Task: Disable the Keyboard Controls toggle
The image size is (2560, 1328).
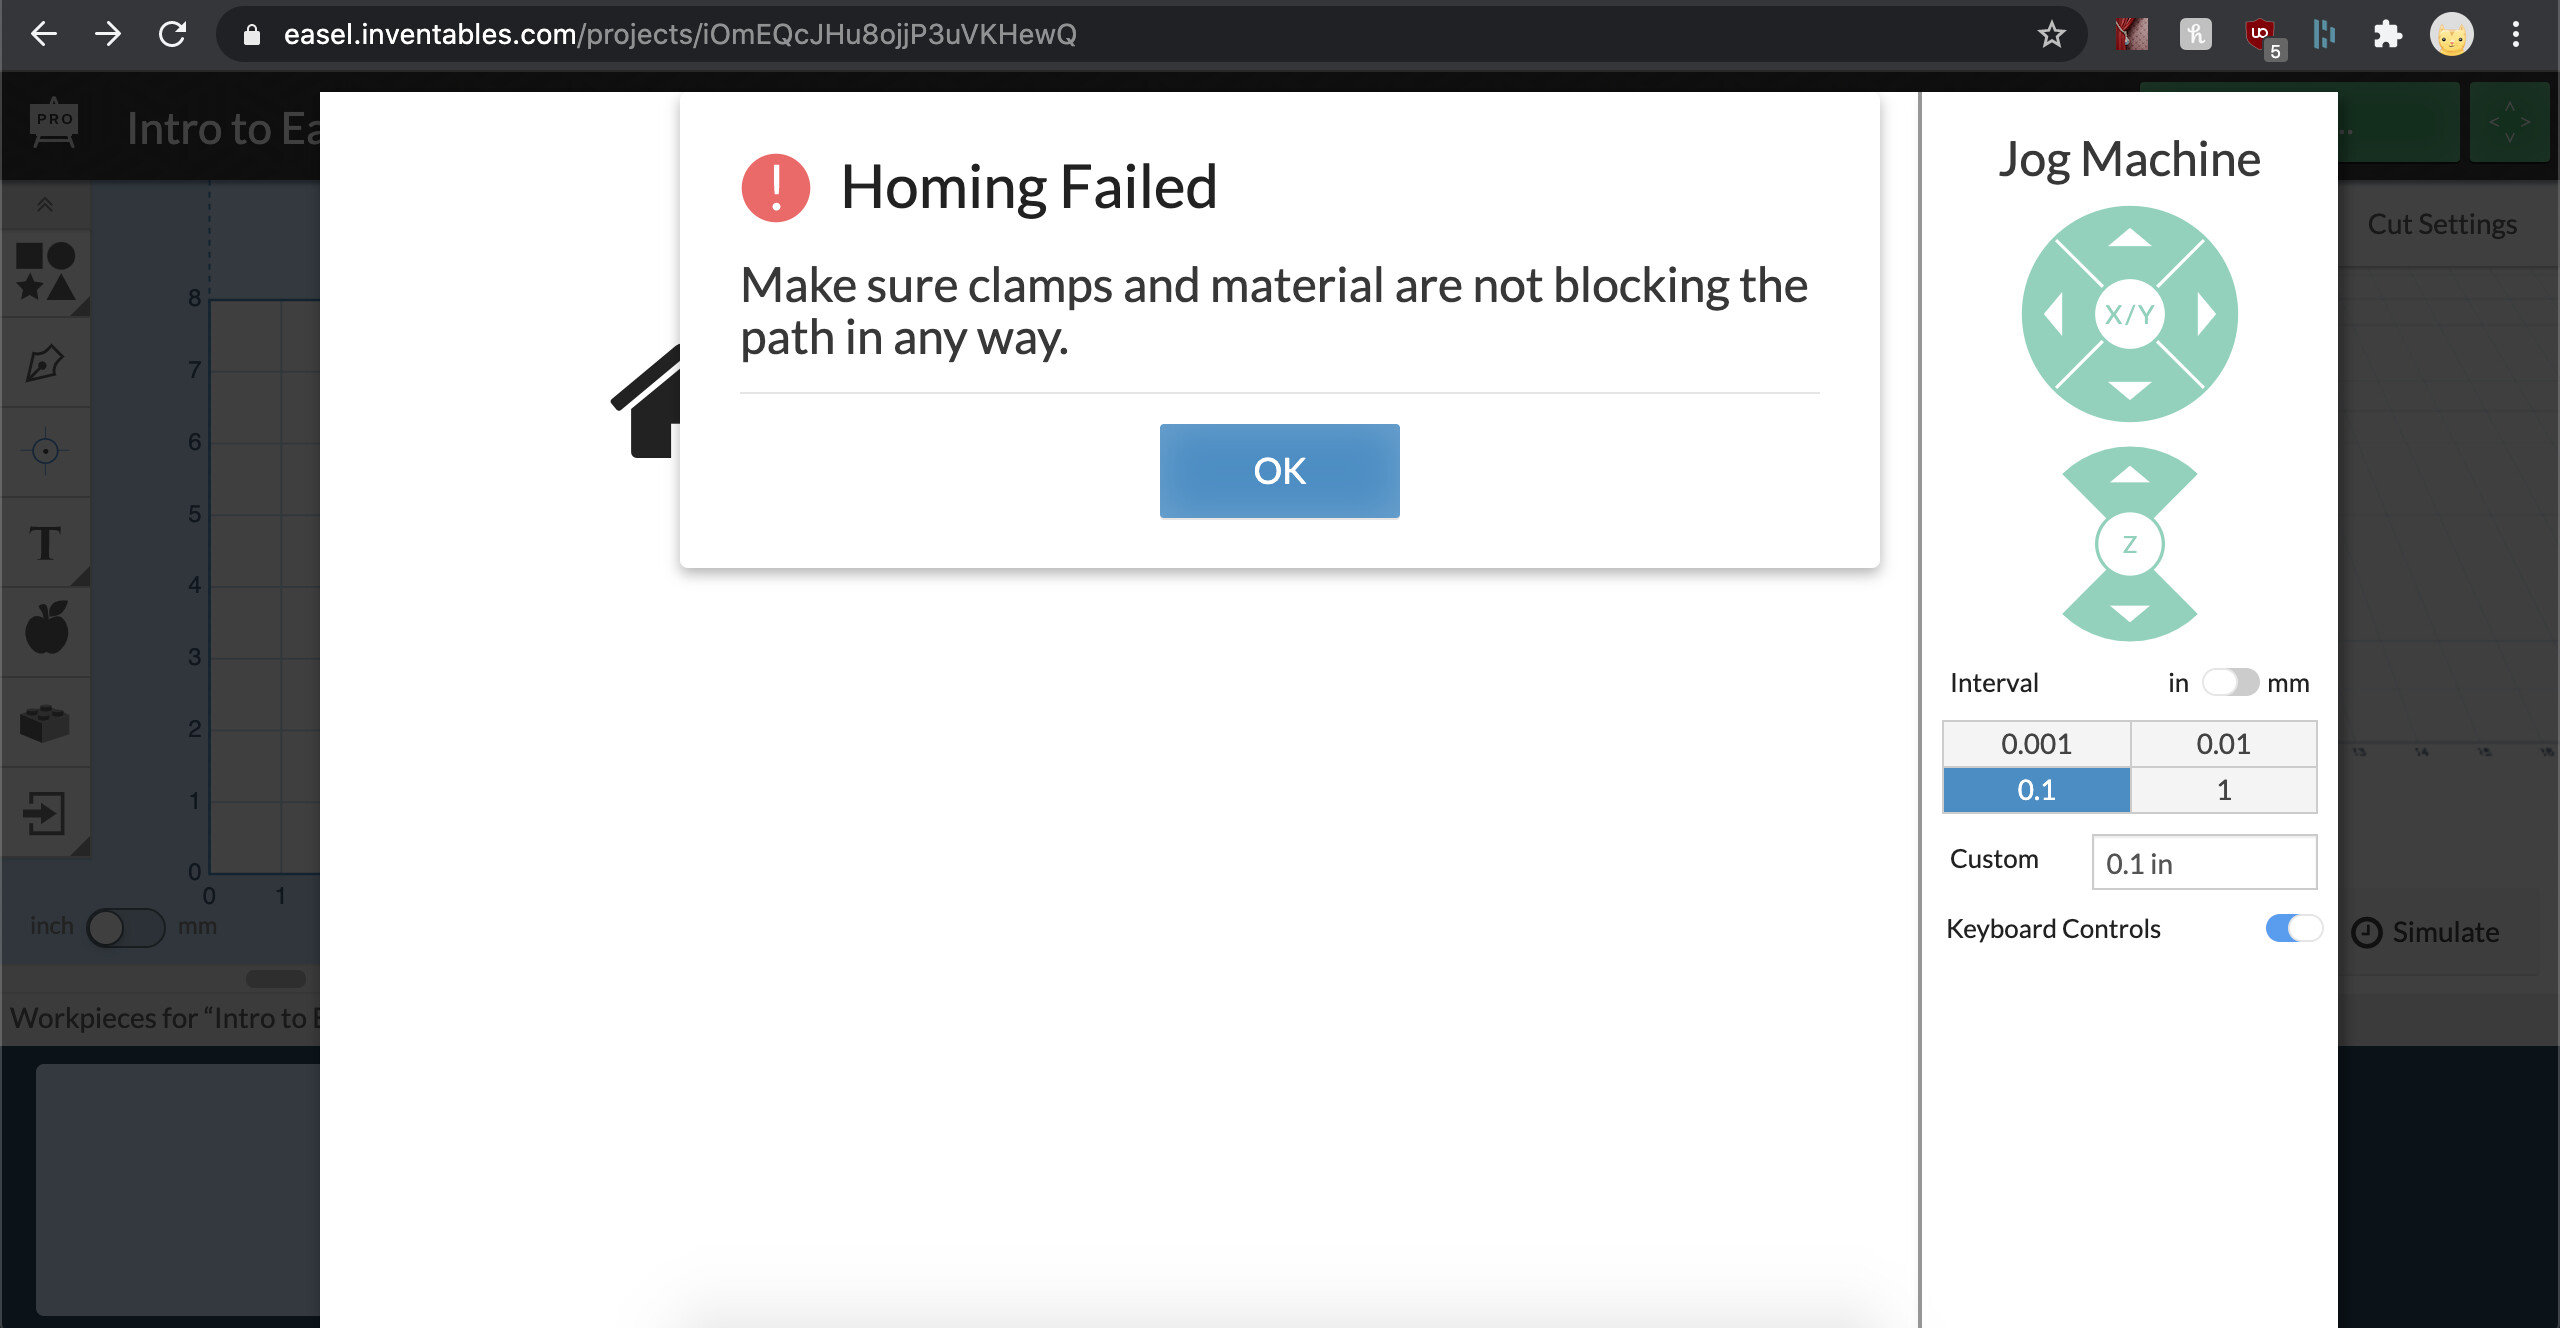Action: (x=2293, y=928)
